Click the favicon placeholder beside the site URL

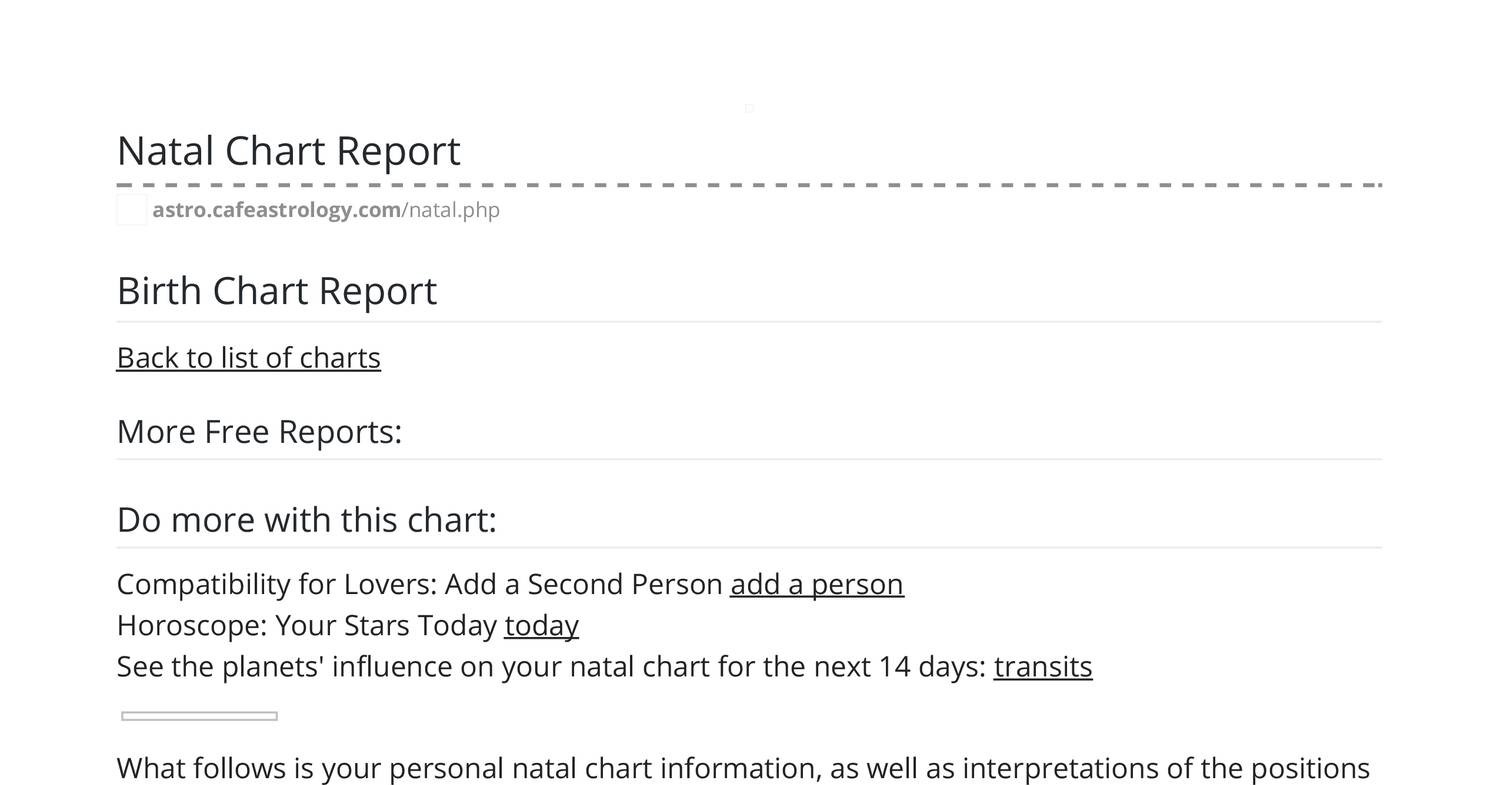(131, 210)
